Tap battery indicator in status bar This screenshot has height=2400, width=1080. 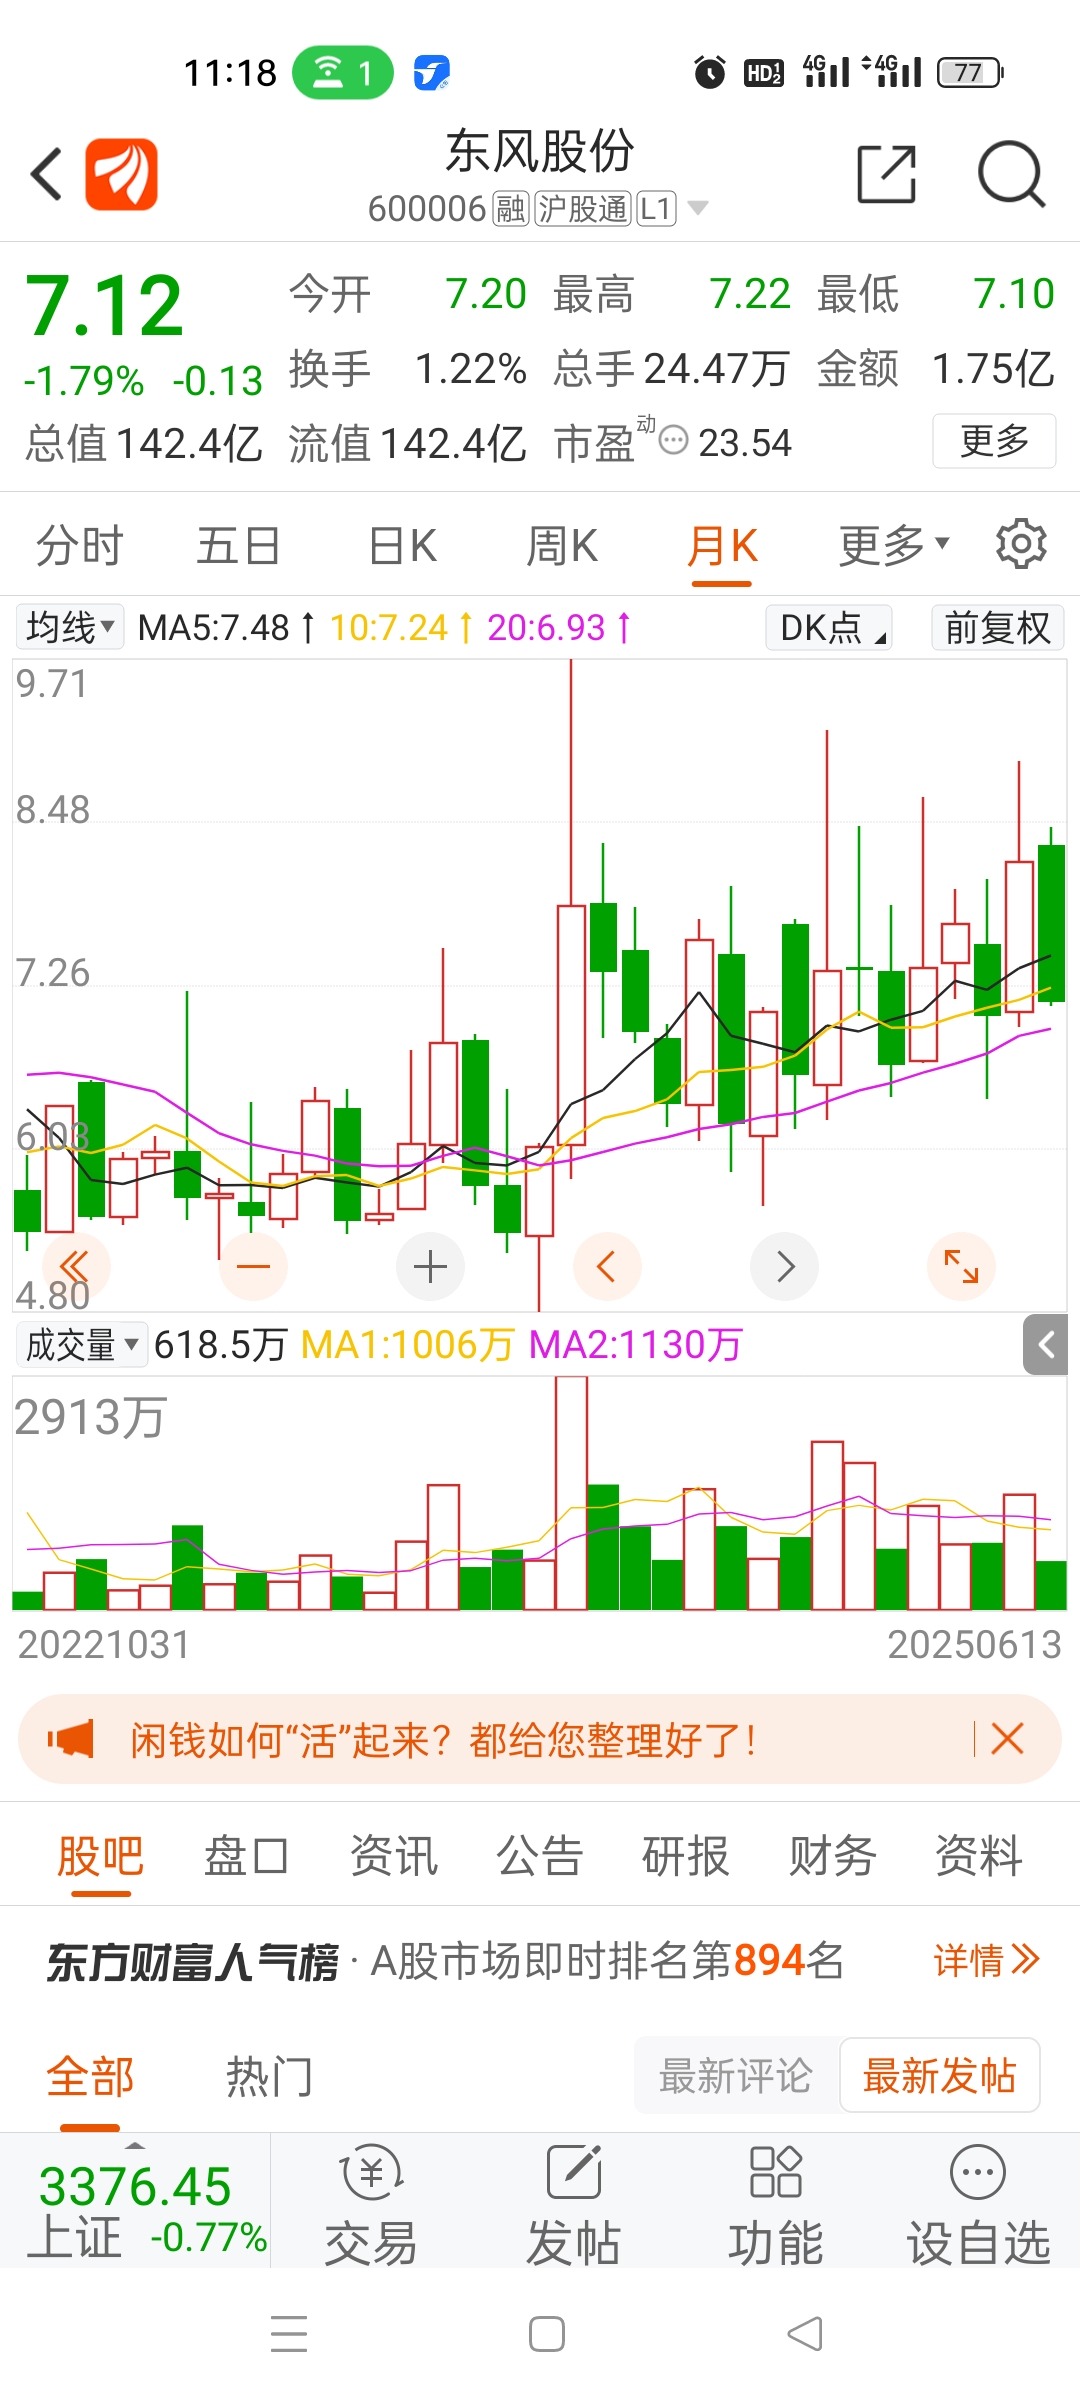coord(970,72)
